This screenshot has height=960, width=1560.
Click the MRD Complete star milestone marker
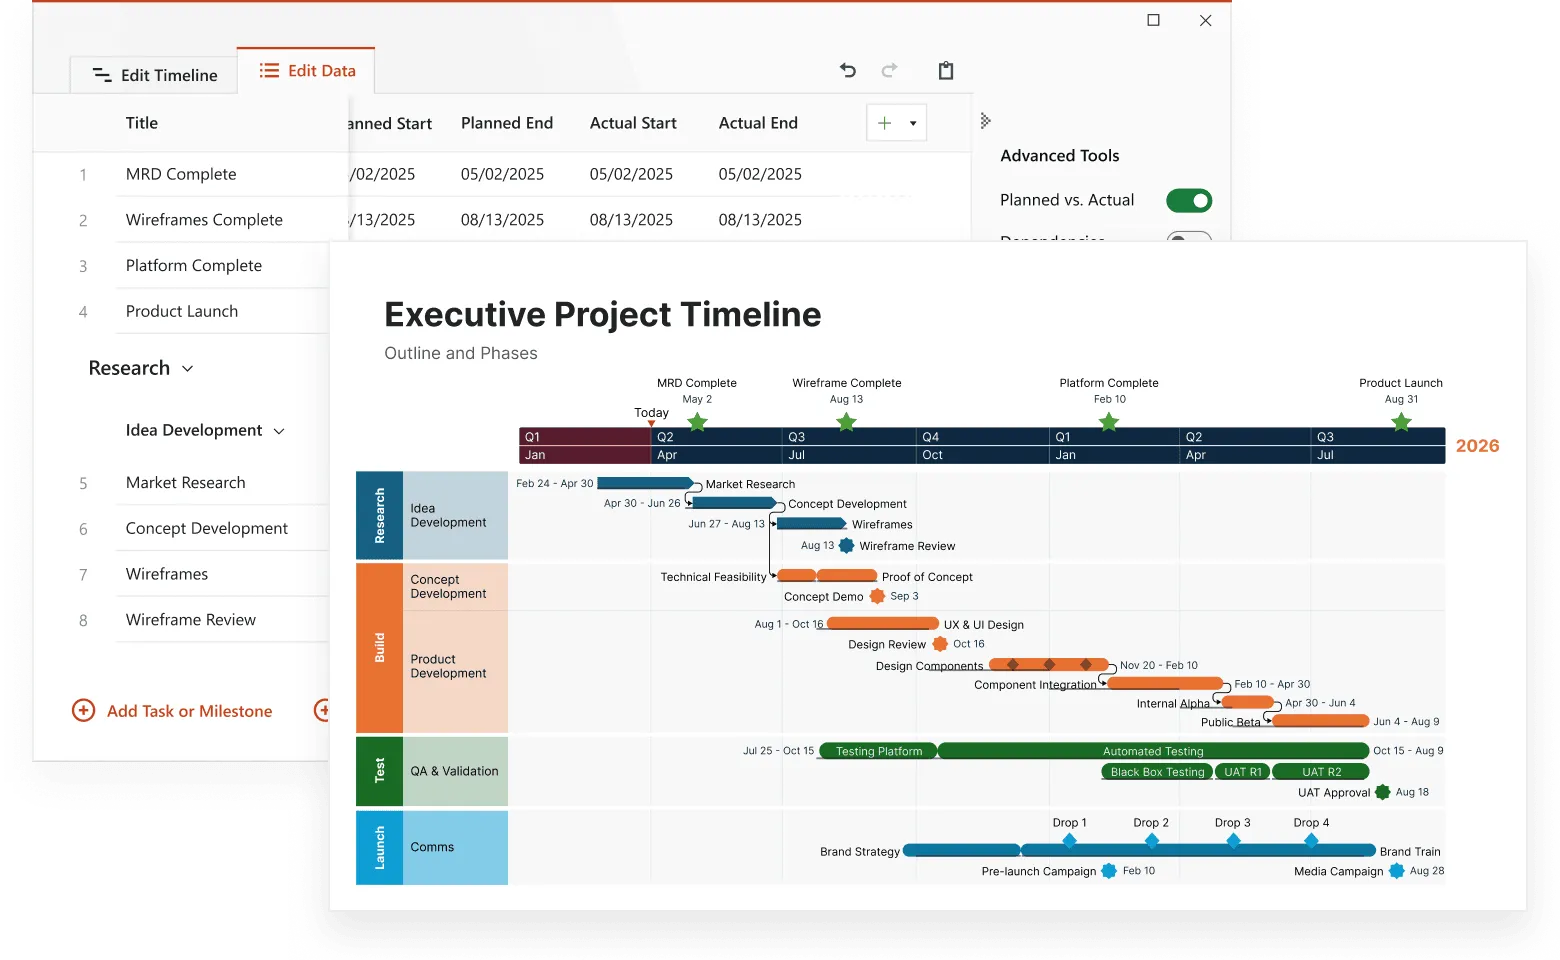point(696,423)
